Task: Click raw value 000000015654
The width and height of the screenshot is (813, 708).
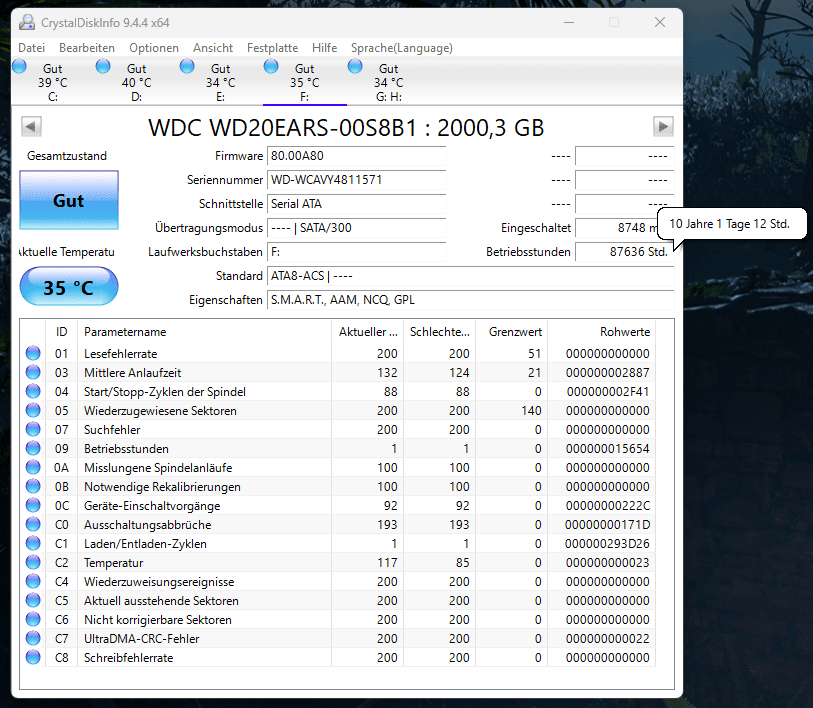Action: 607,449
